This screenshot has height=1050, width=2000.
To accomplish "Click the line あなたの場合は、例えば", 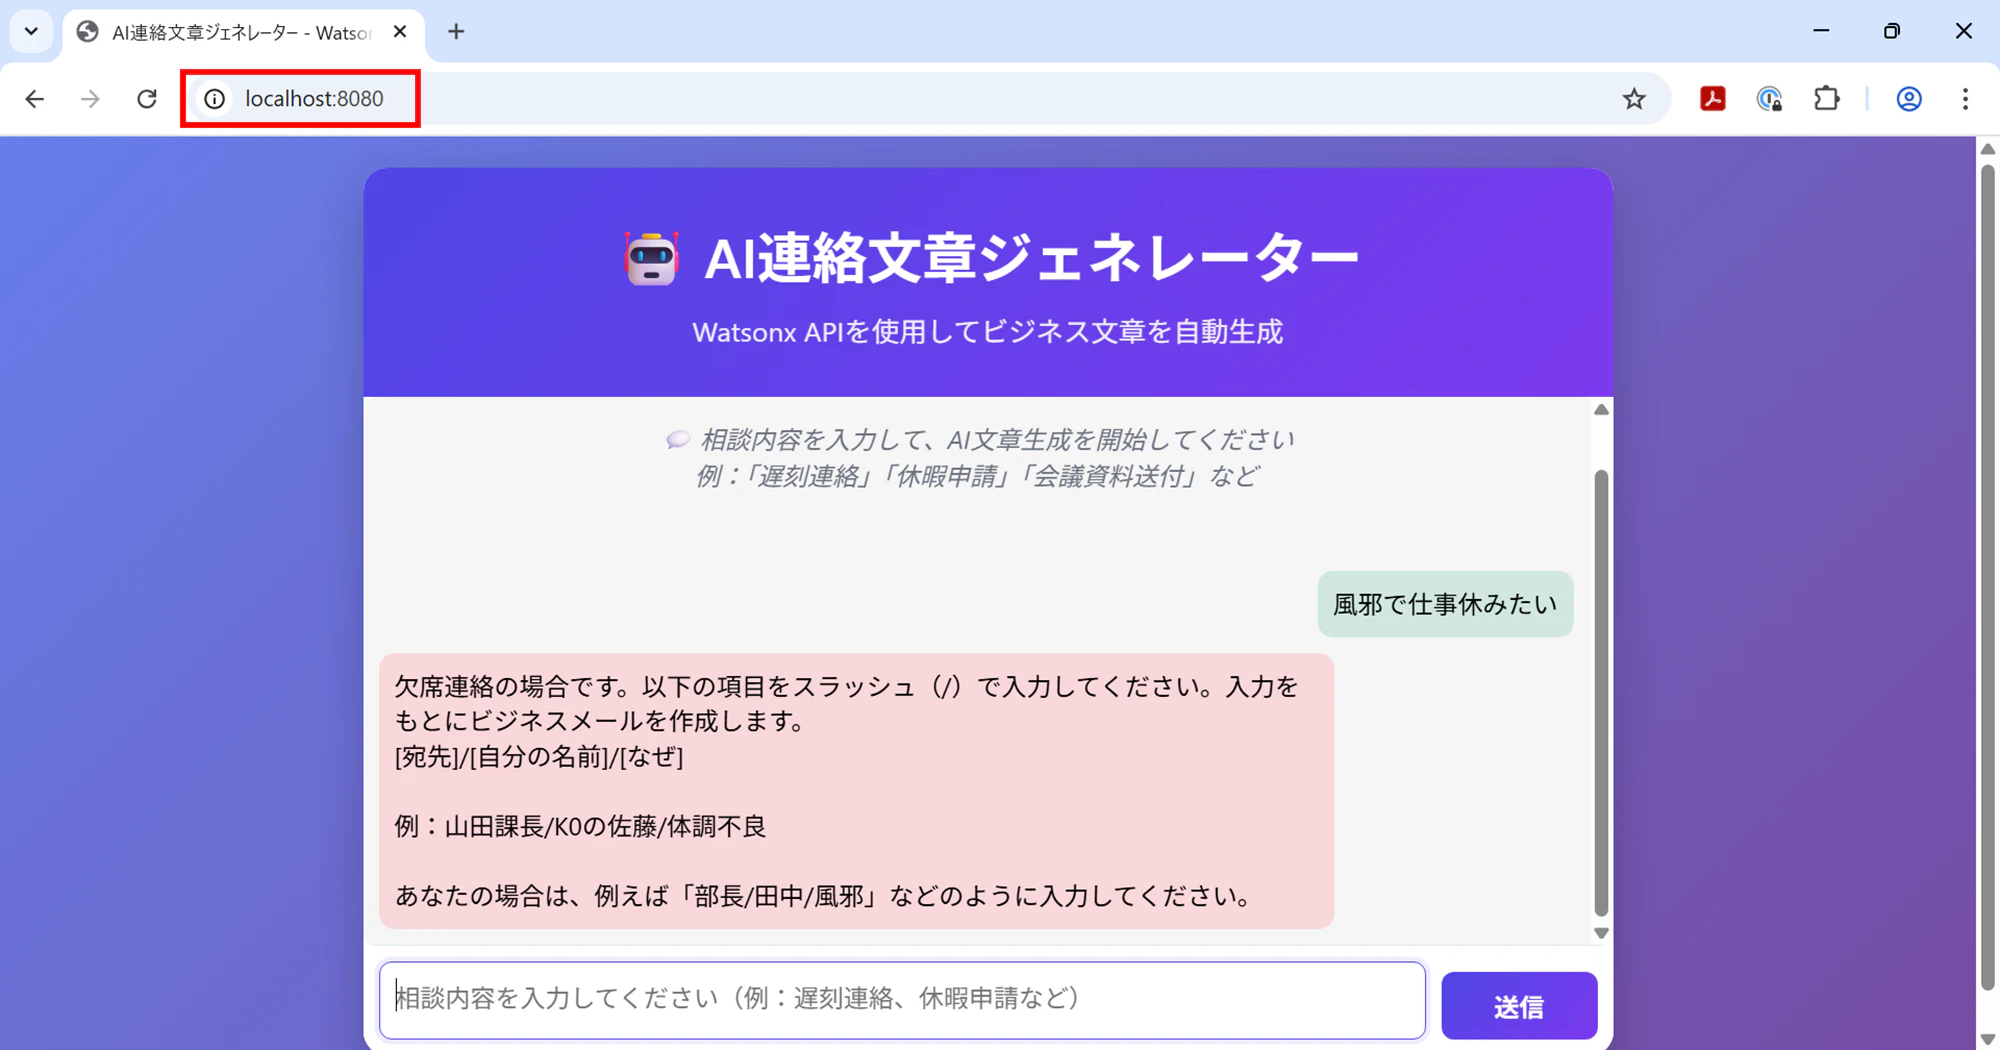I will click(x=823, y=896).
